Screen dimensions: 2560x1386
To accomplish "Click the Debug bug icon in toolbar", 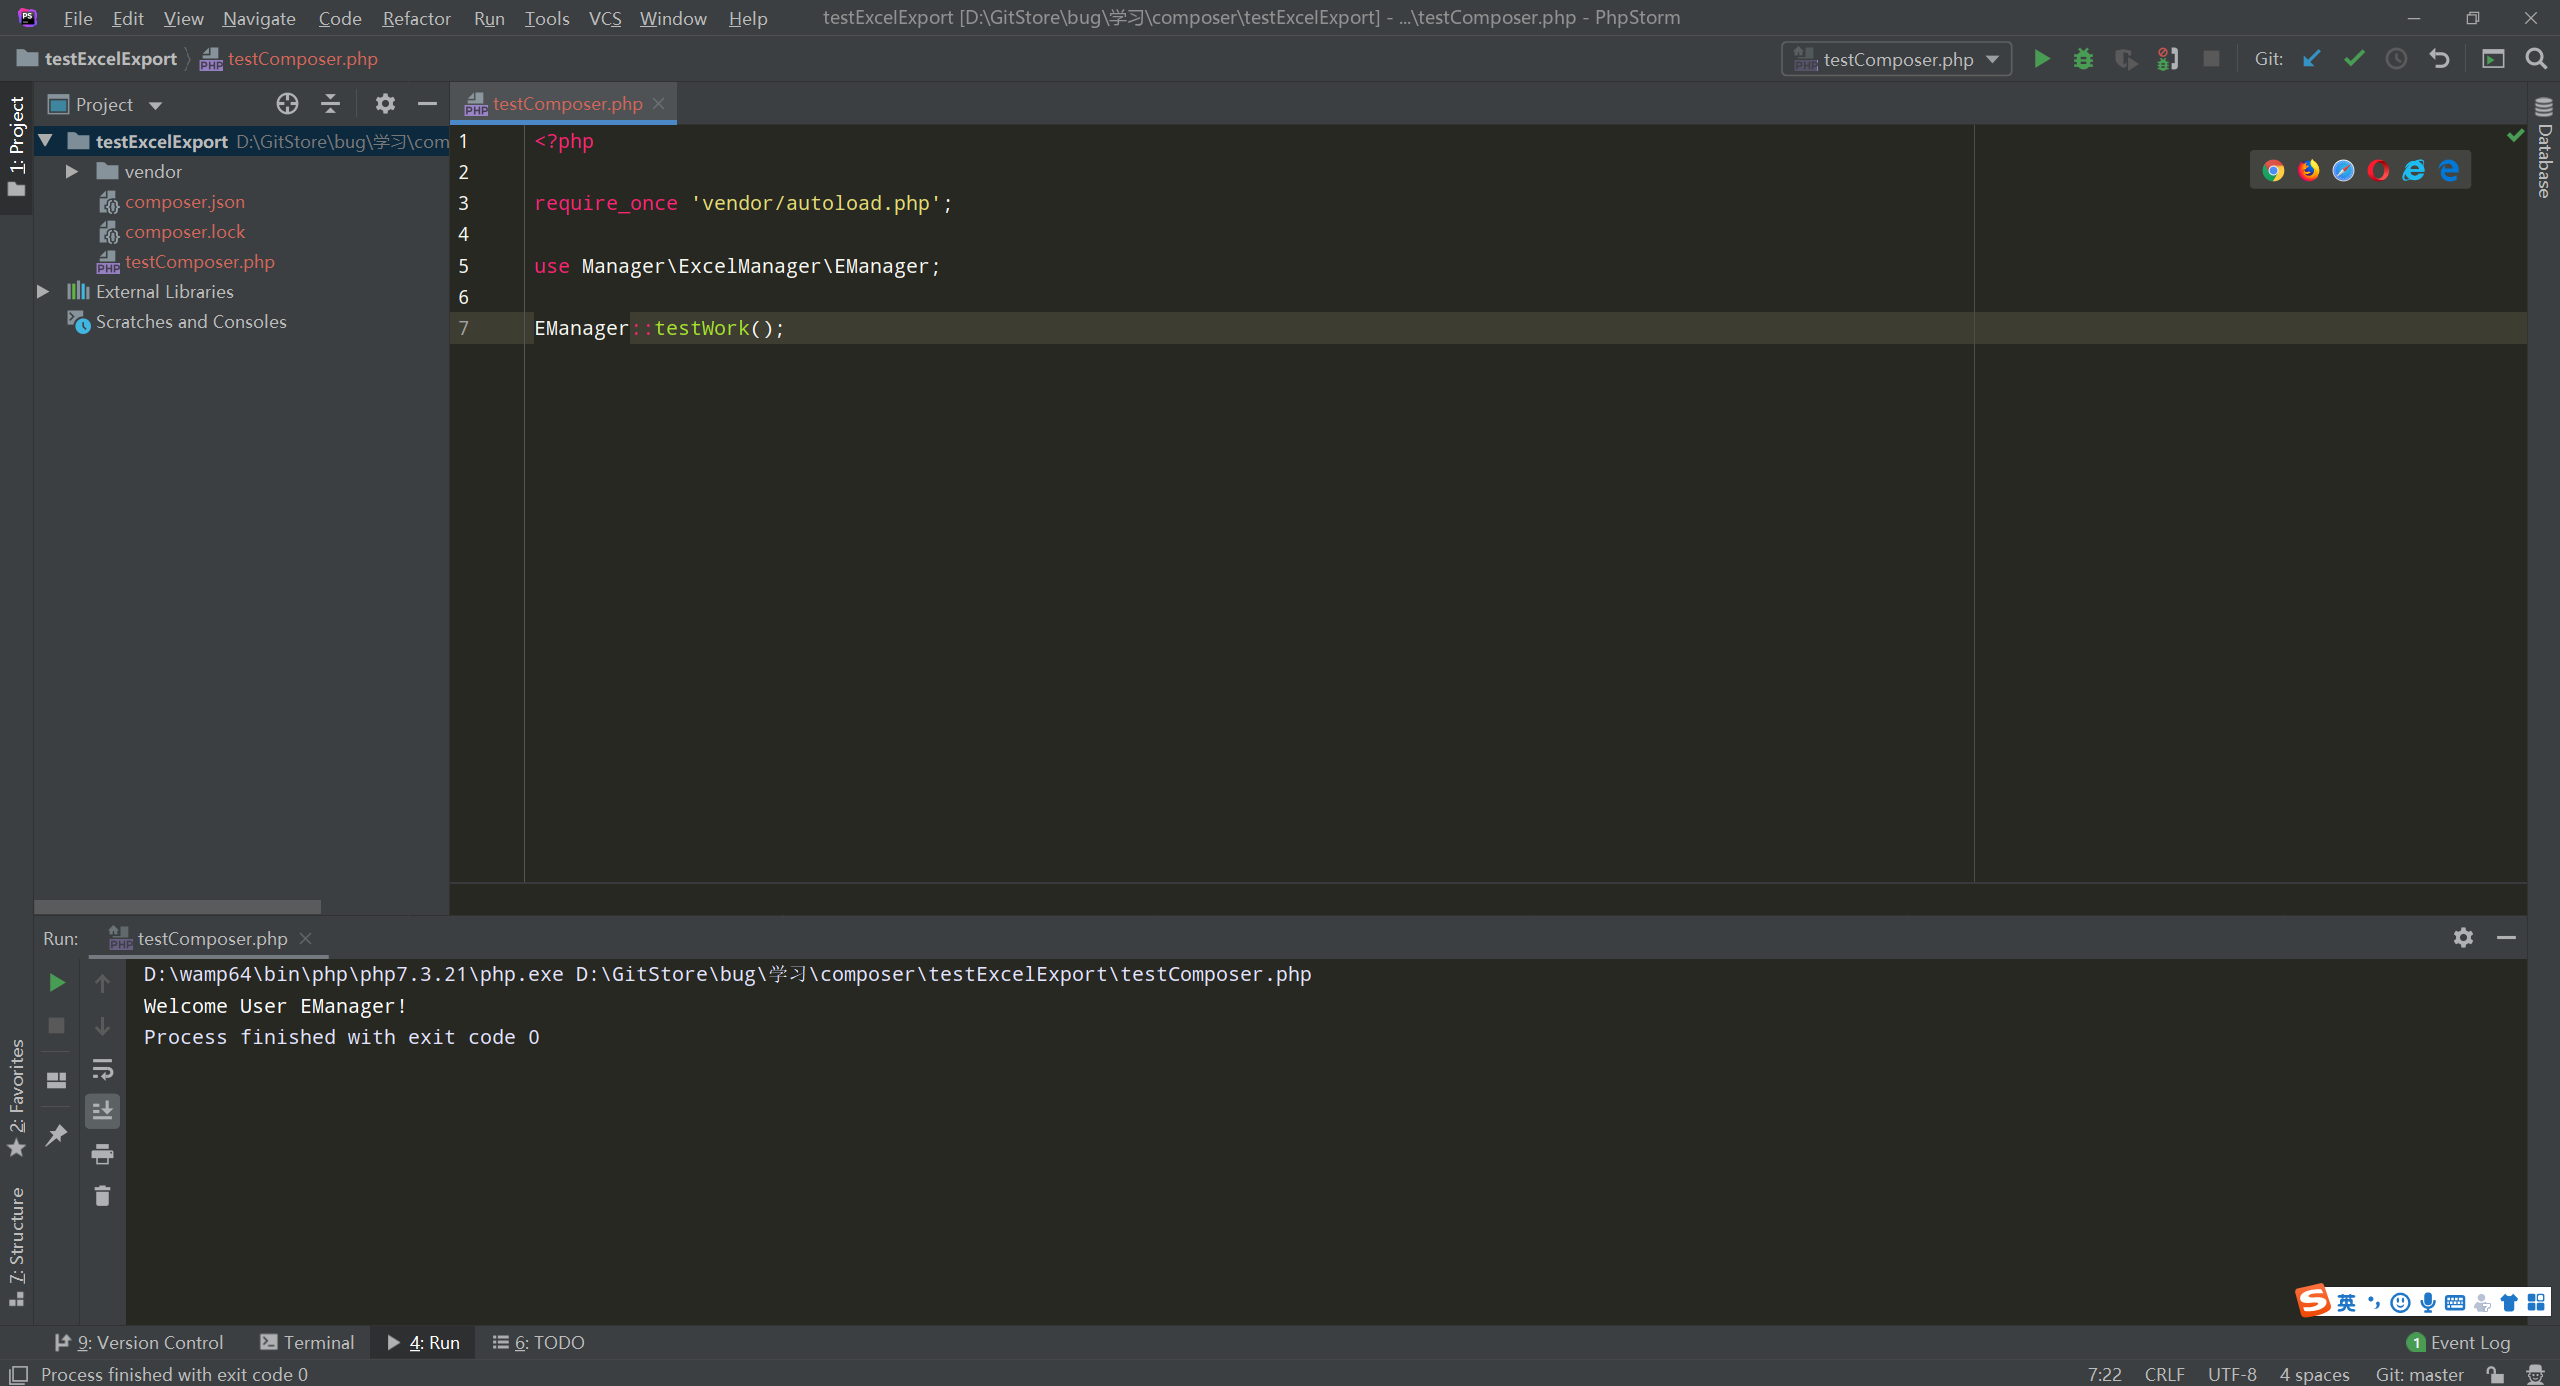I will pos(2083,59).
